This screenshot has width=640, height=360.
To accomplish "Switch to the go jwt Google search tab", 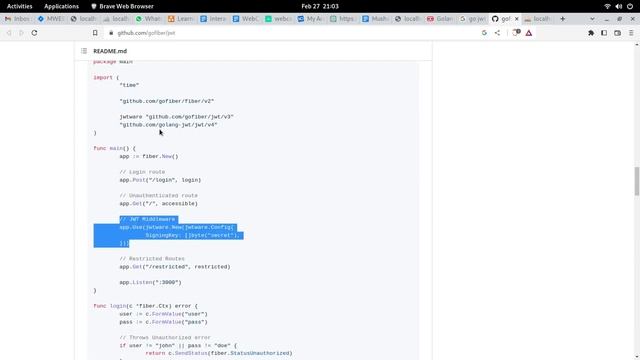I will tap(473, 19).
